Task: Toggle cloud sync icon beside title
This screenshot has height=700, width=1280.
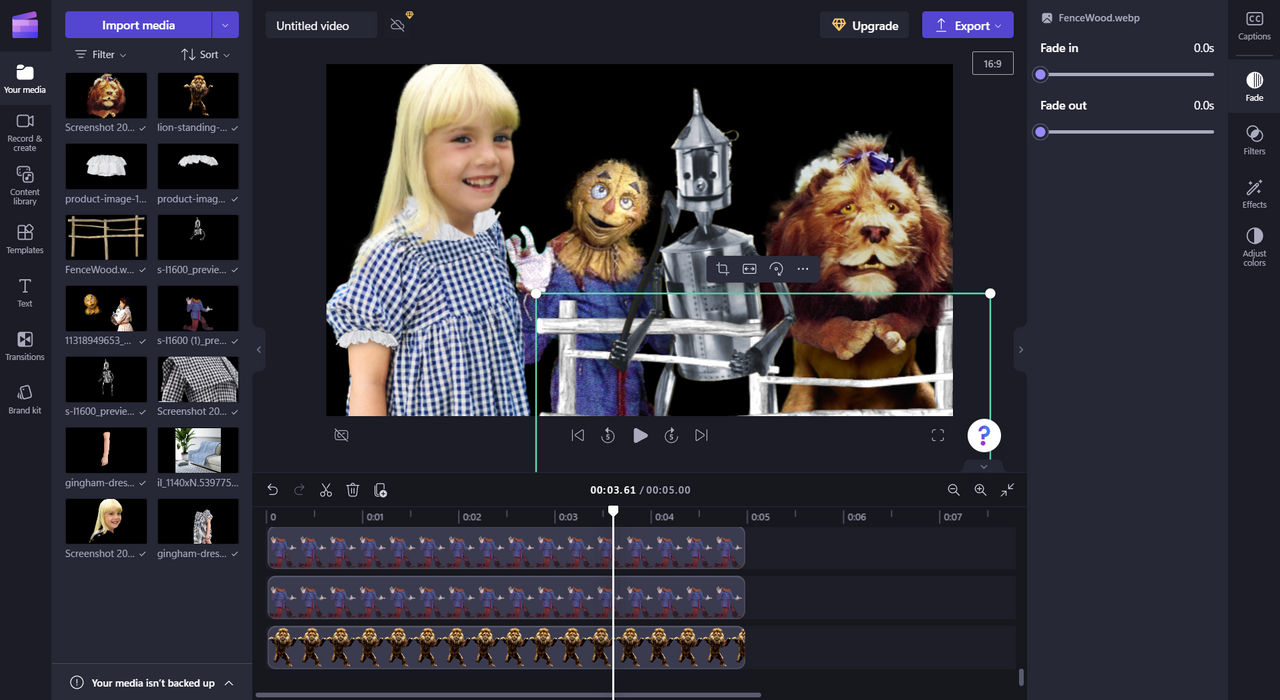Action: pyautogui.click(x=398, y=25)
